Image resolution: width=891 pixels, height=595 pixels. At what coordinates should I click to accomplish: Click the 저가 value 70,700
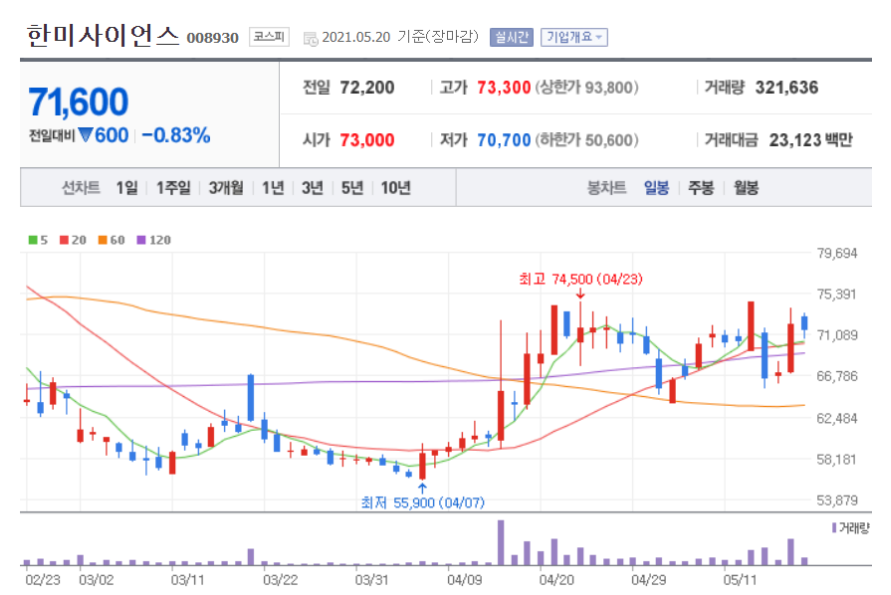click(x=503, y=140)
